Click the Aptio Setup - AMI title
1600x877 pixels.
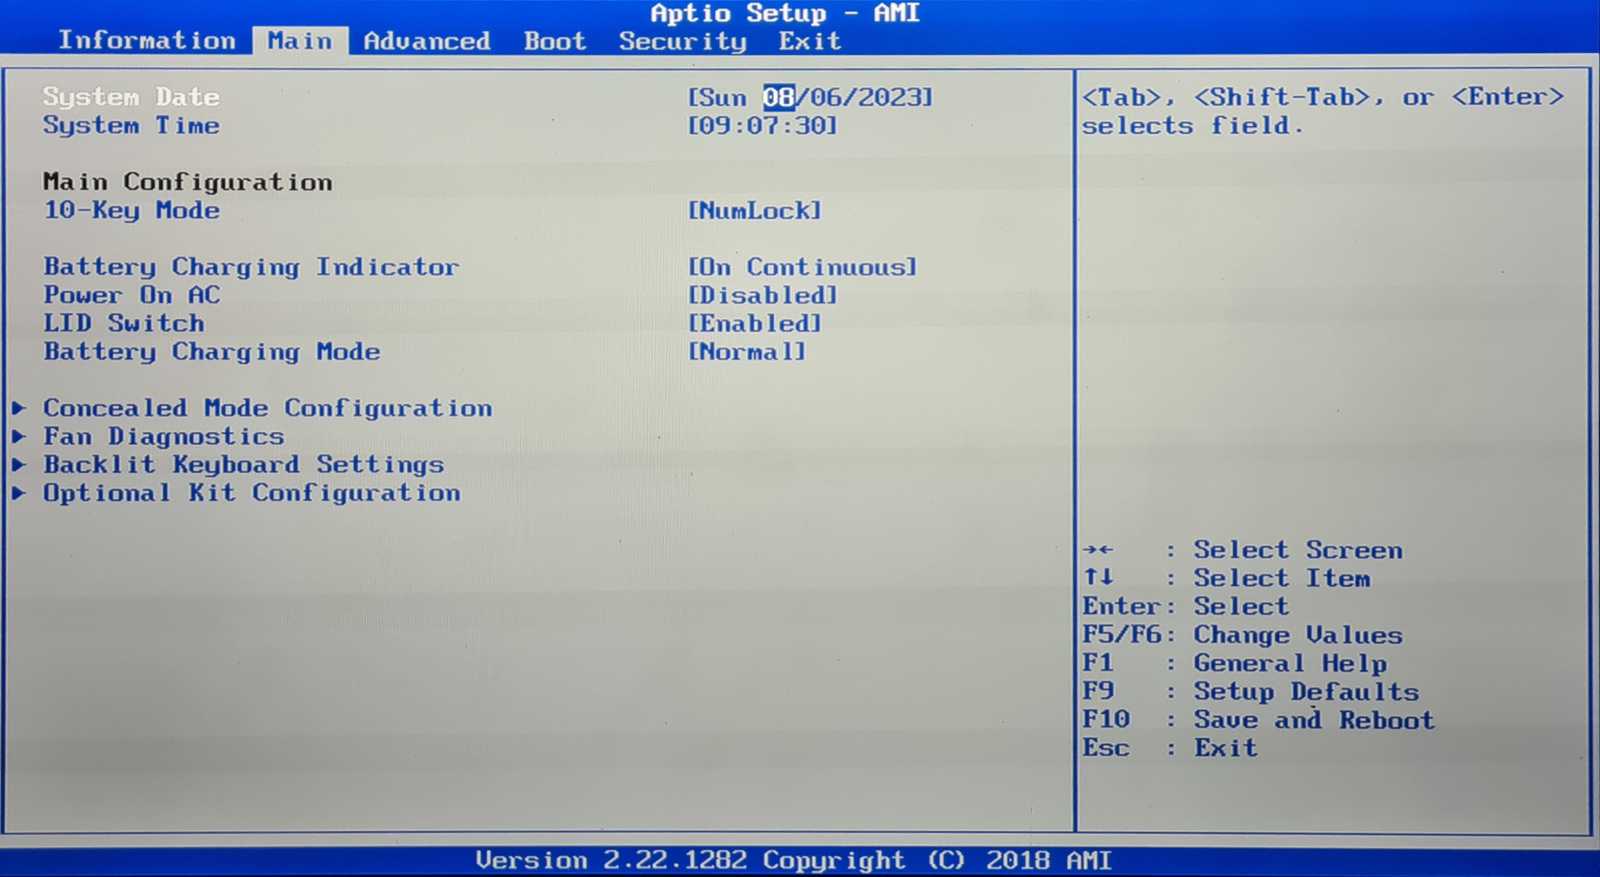click(785, 13)
